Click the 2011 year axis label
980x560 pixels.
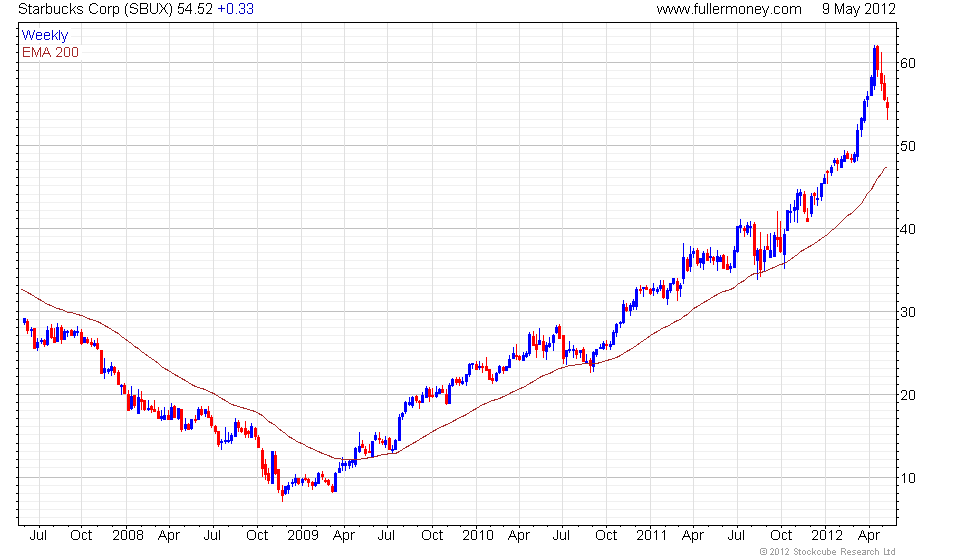pyautogui.click(x=652, y=536)
